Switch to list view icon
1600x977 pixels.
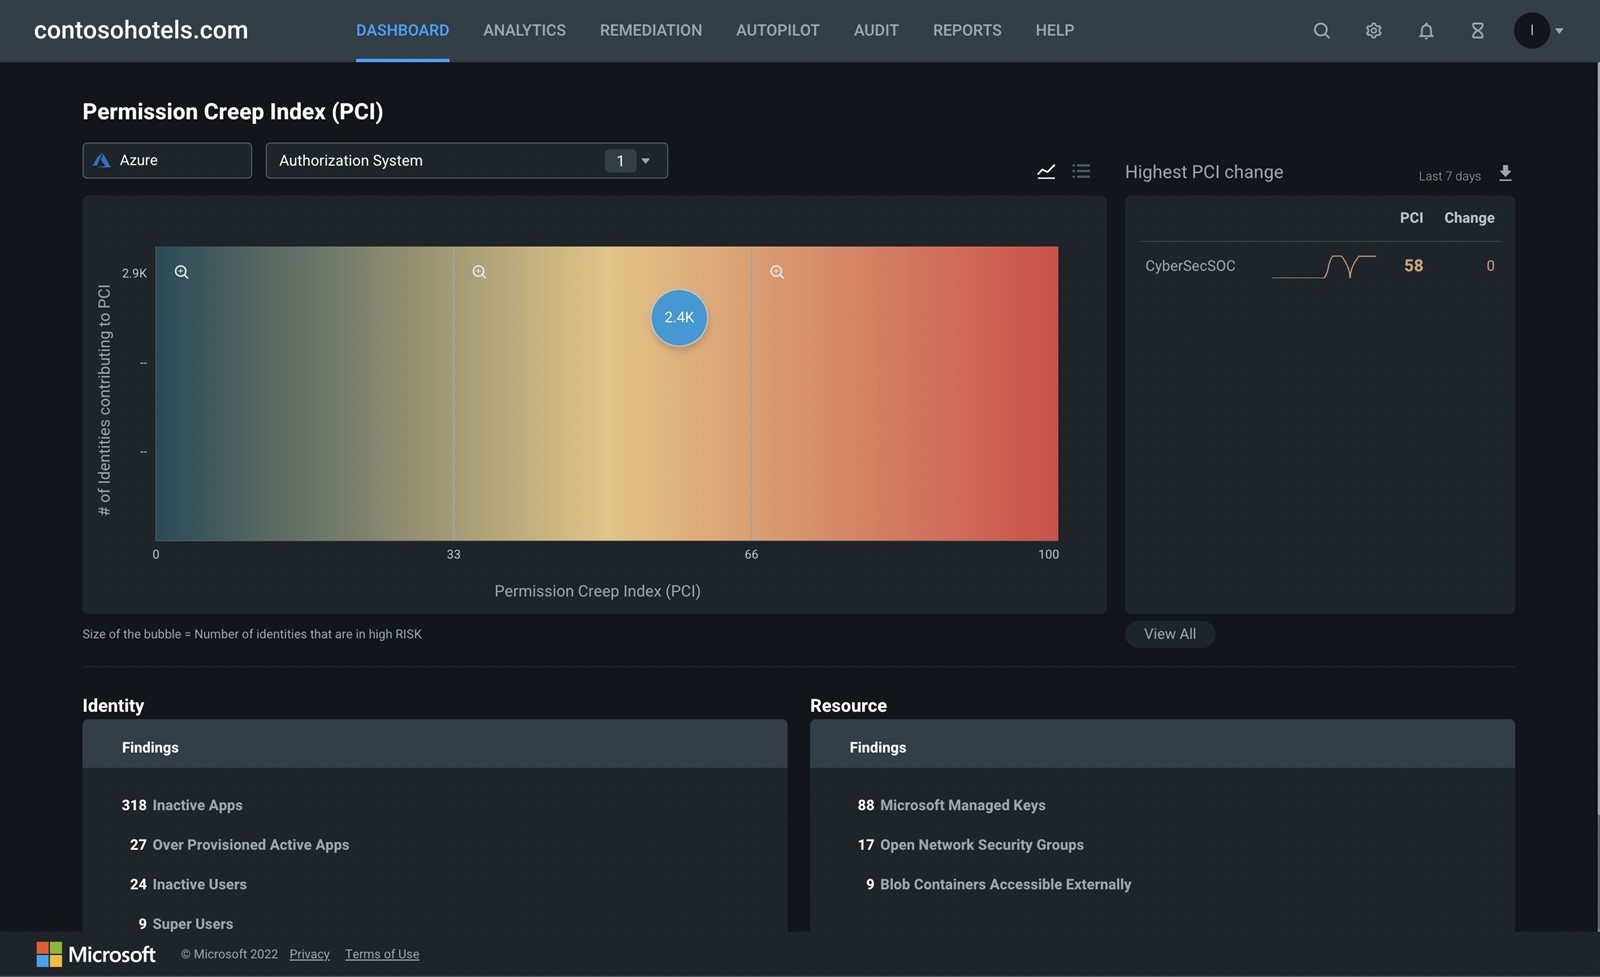(x=1081, y=171)
